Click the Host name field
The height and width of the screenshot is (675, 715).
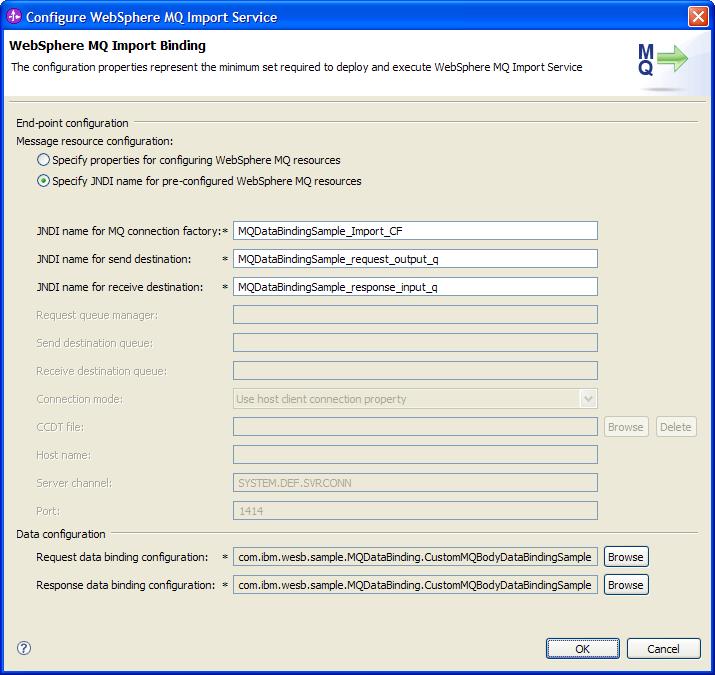[415, 455]
